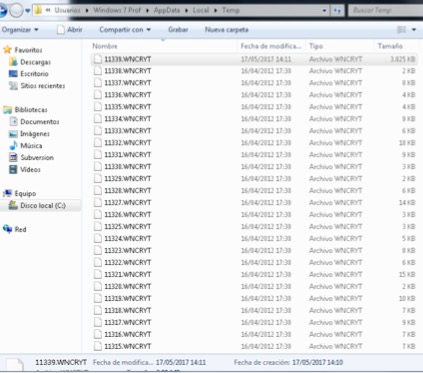The image size is (423, 373).
Task: Open Descargas folder in sidebar
Action: [35, 62]
